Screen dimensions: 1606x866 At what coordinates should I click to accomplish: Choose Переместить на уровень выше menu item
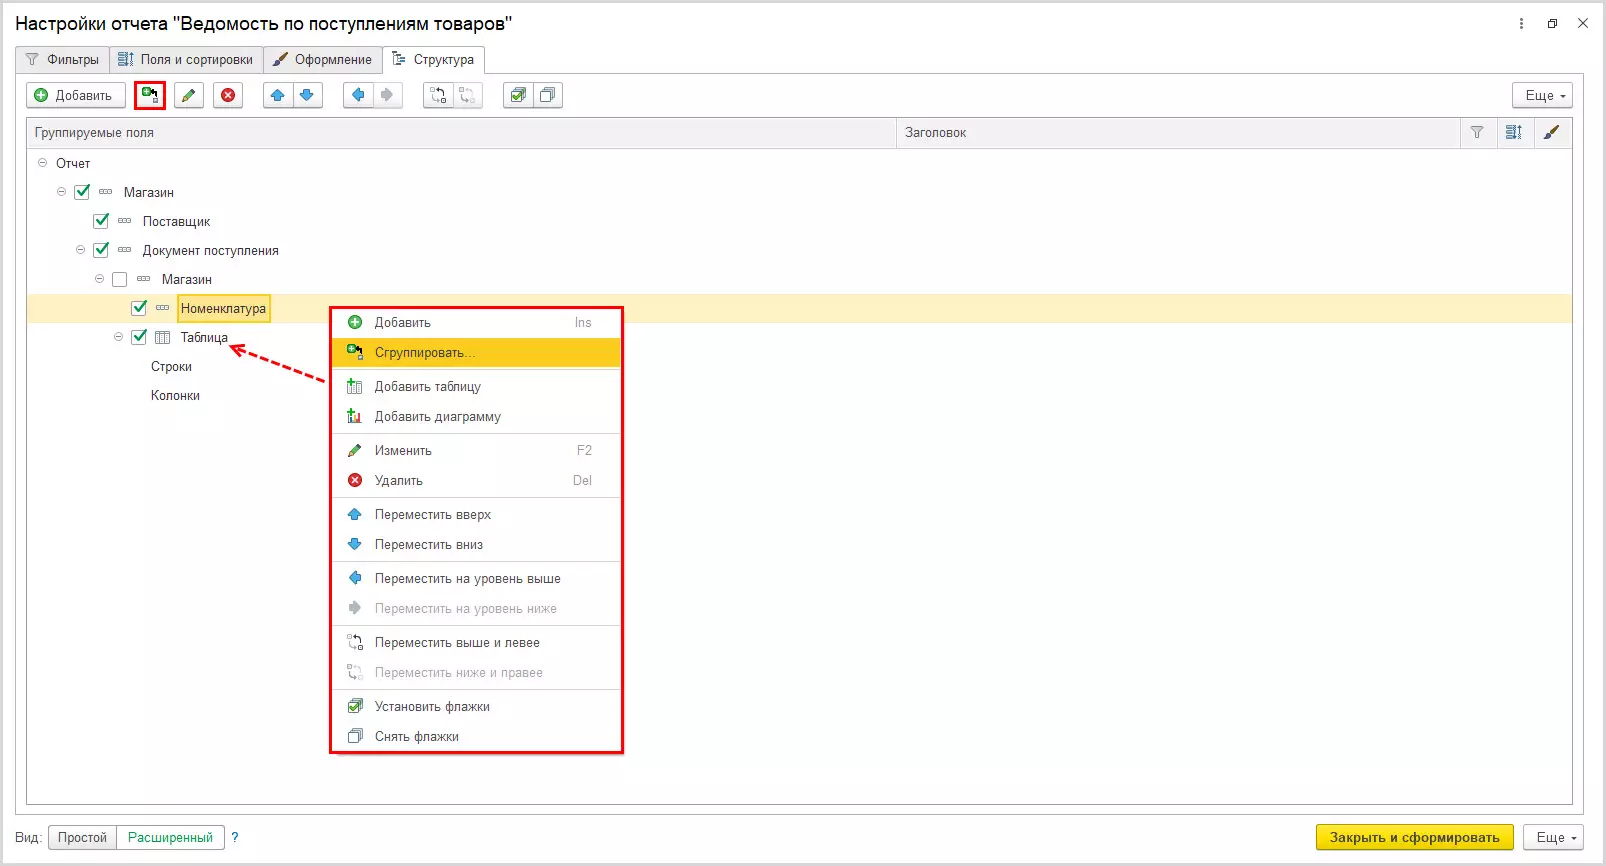pyautogui.click(x=476, y=579)
